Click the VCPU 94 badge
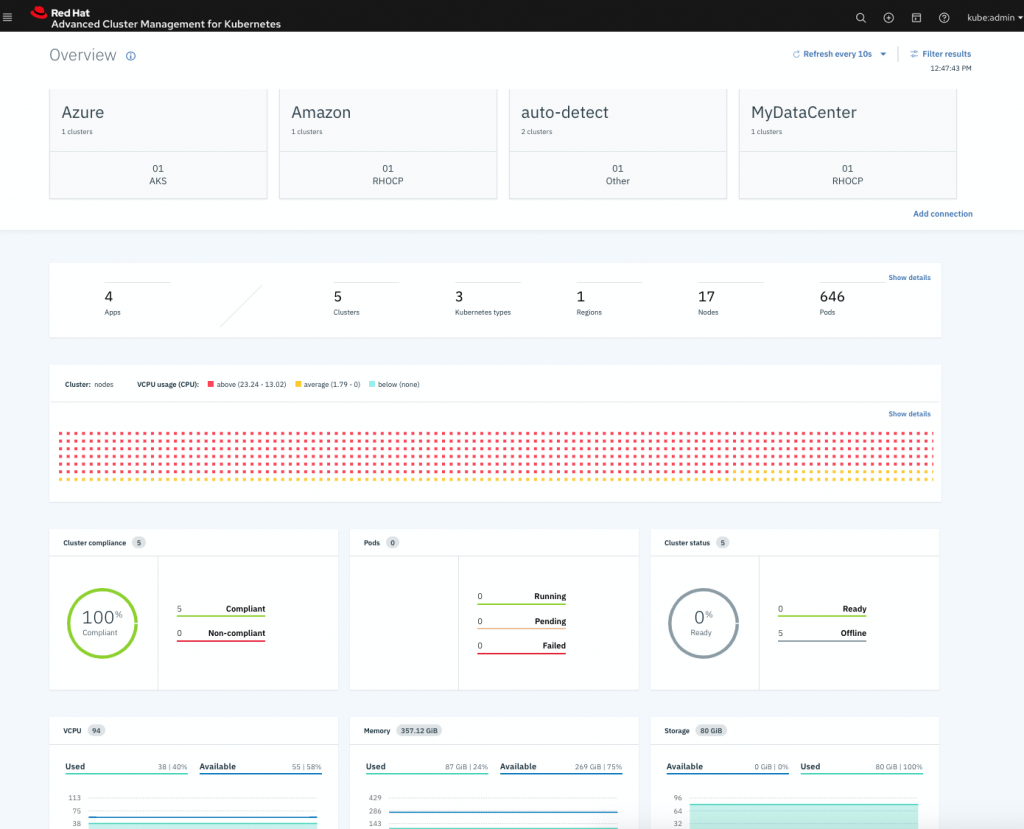 click(x=96, y=731)
